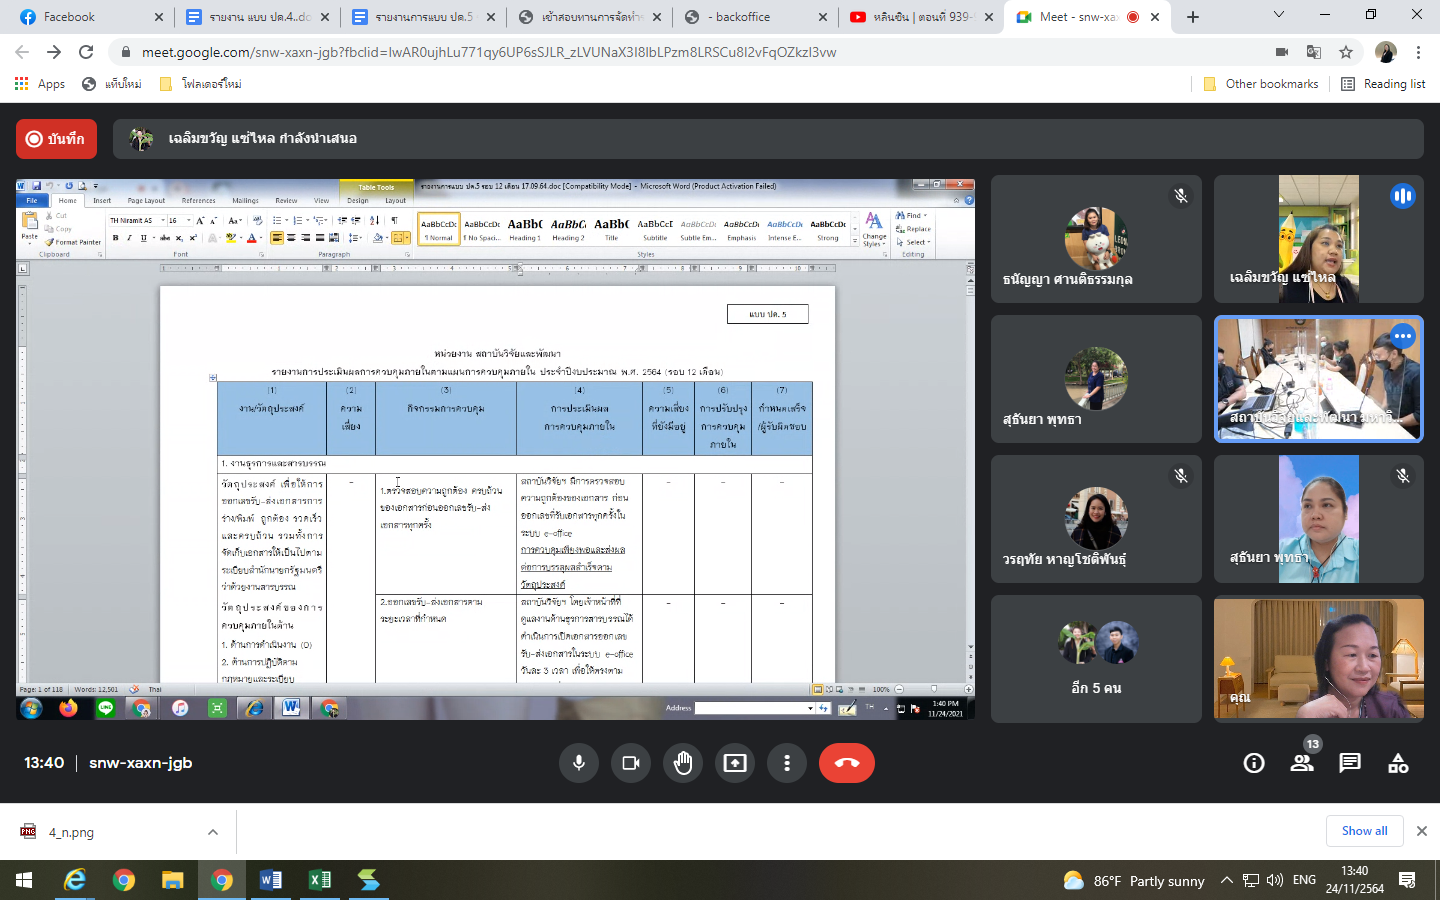Open Excel from the Windows taskbar

click(320, 880)
